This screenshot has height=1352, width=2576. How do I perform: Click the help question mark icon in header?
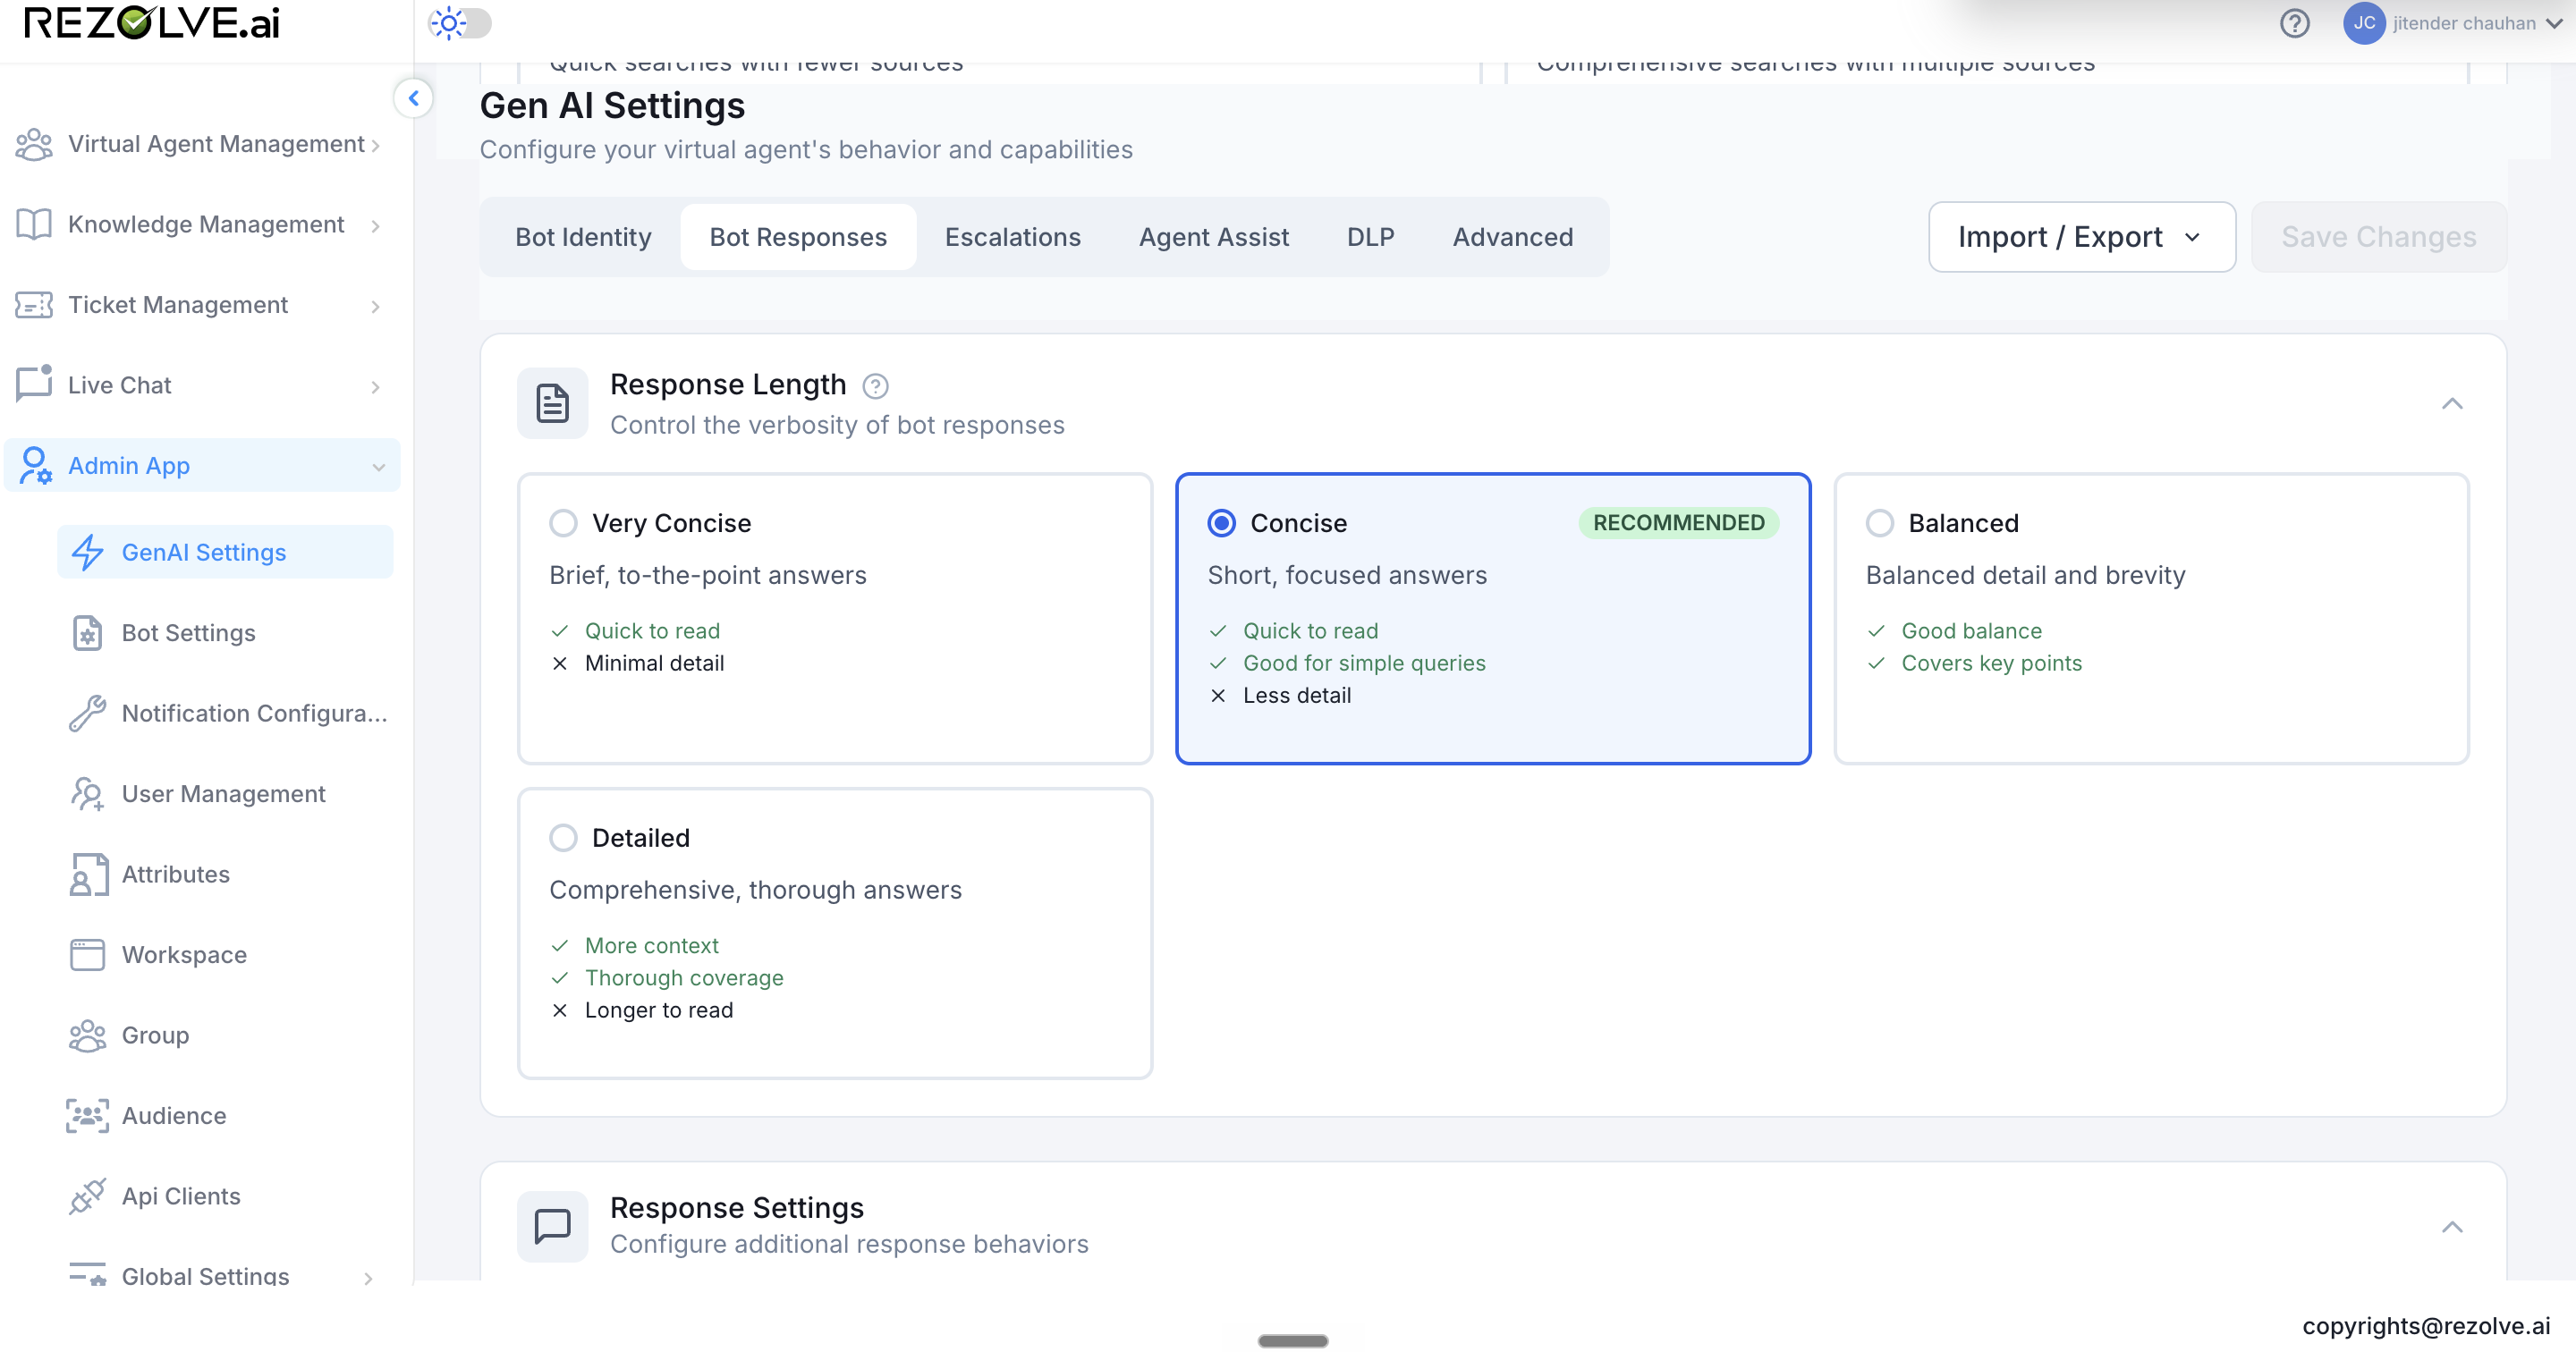2294,23
